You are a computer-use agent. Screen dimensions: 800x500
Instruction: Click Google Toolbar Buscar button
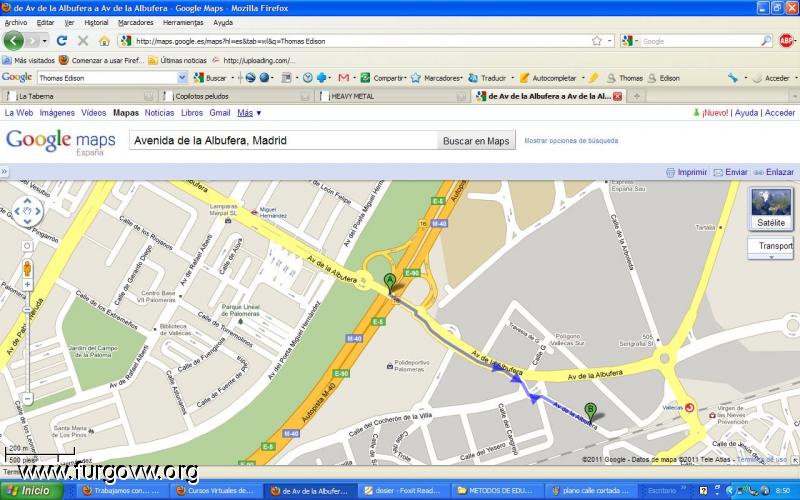click(x=210, y=78)
